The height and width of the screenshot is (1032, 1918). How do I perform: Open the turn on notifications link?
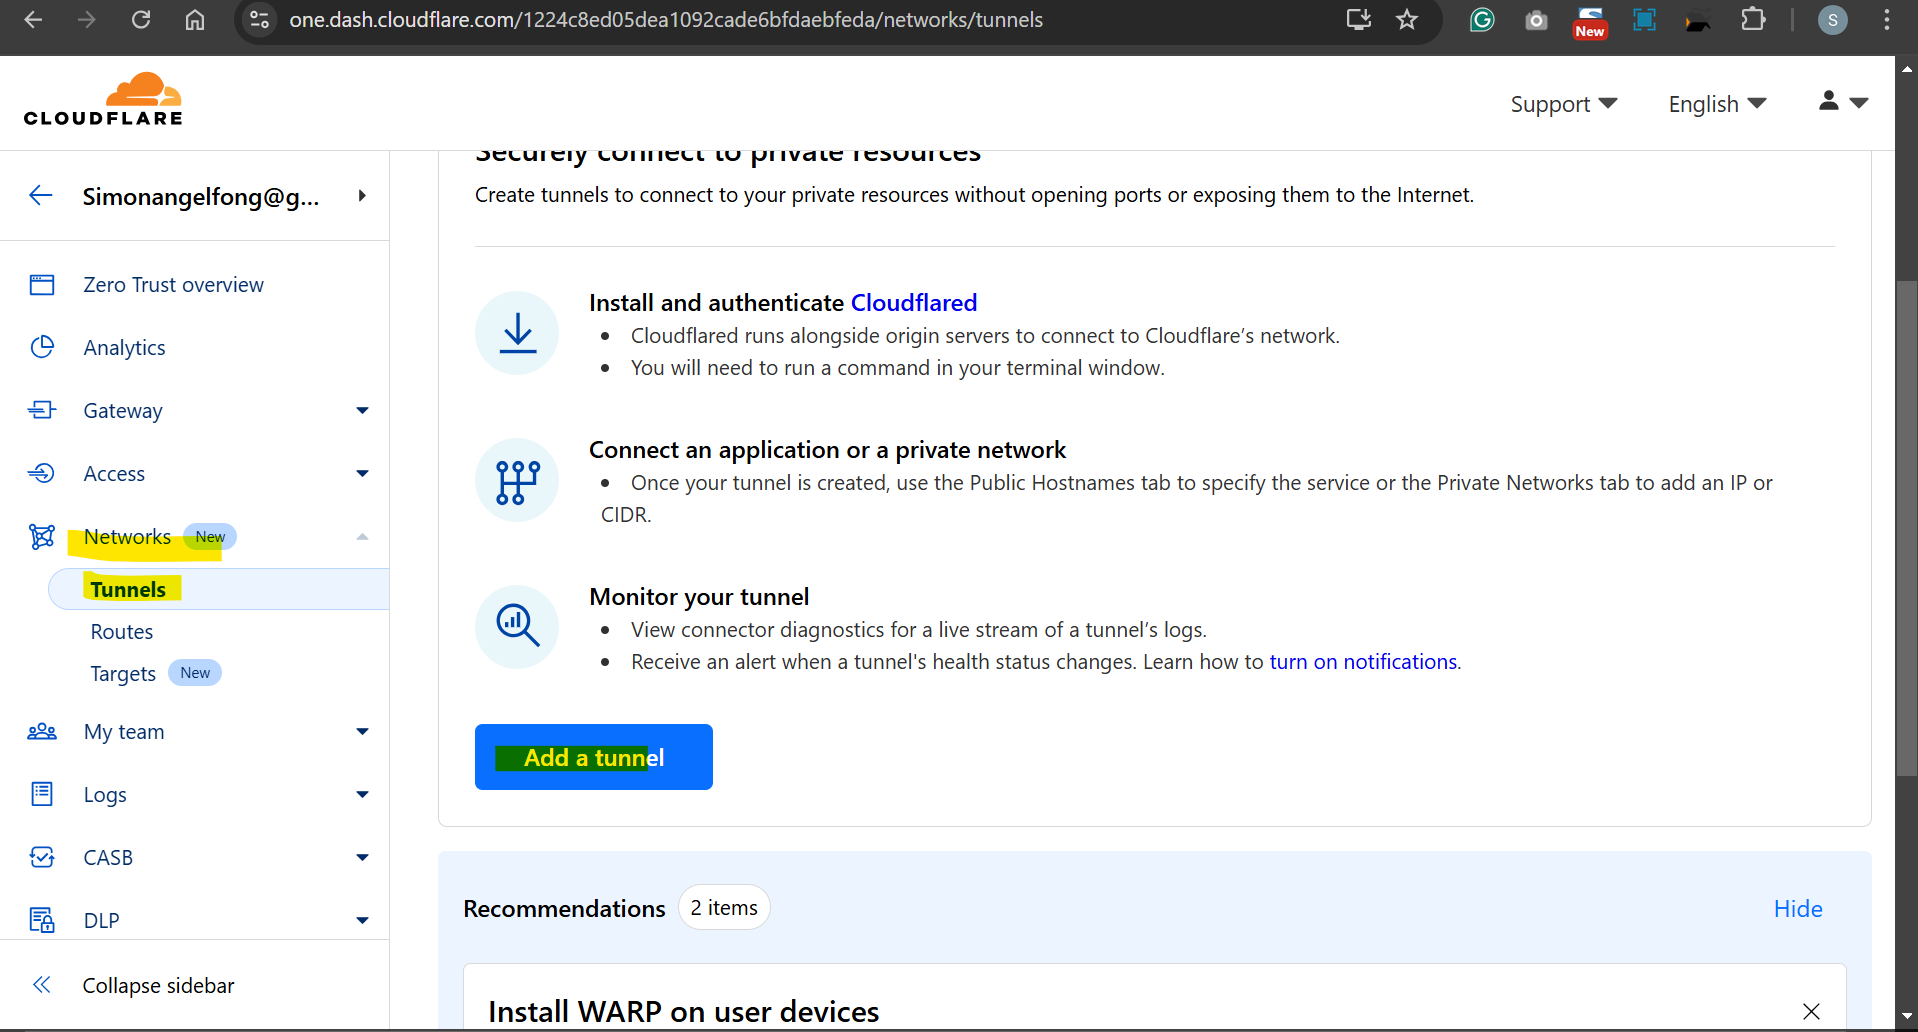tap(1363, 662)
